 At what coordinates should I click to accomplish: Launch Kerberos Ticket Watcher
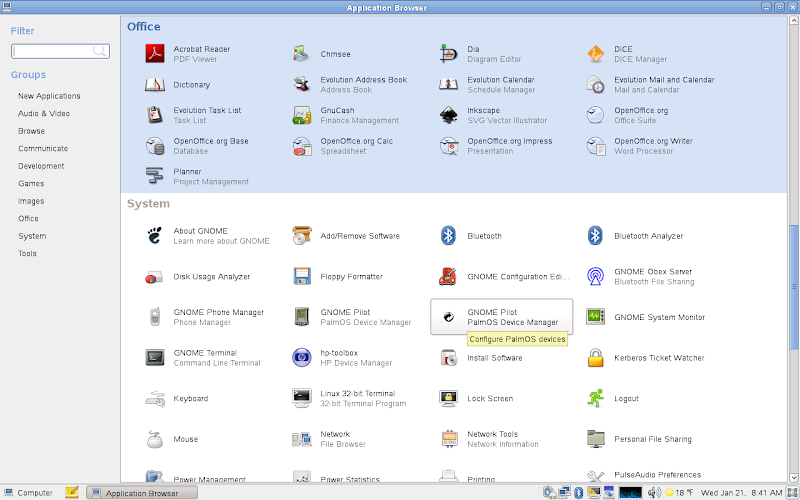645,358
